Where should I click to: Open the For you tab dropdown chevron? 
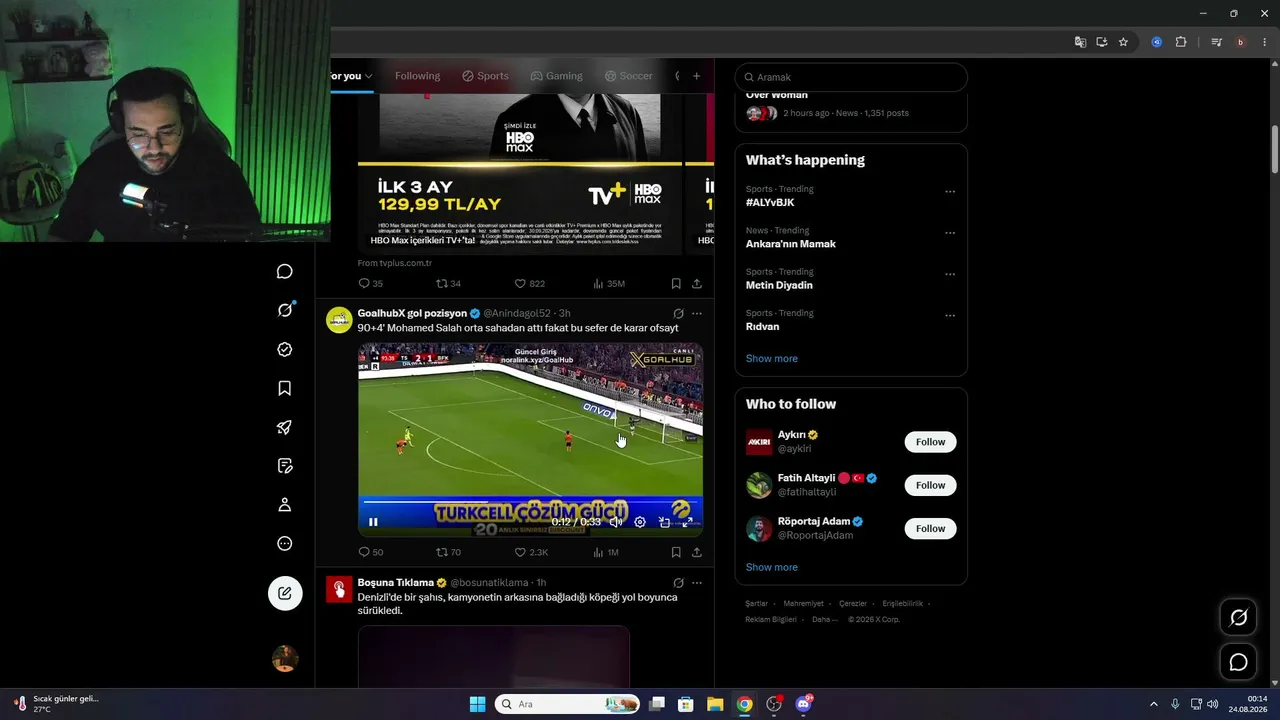[x=369, y=76]
